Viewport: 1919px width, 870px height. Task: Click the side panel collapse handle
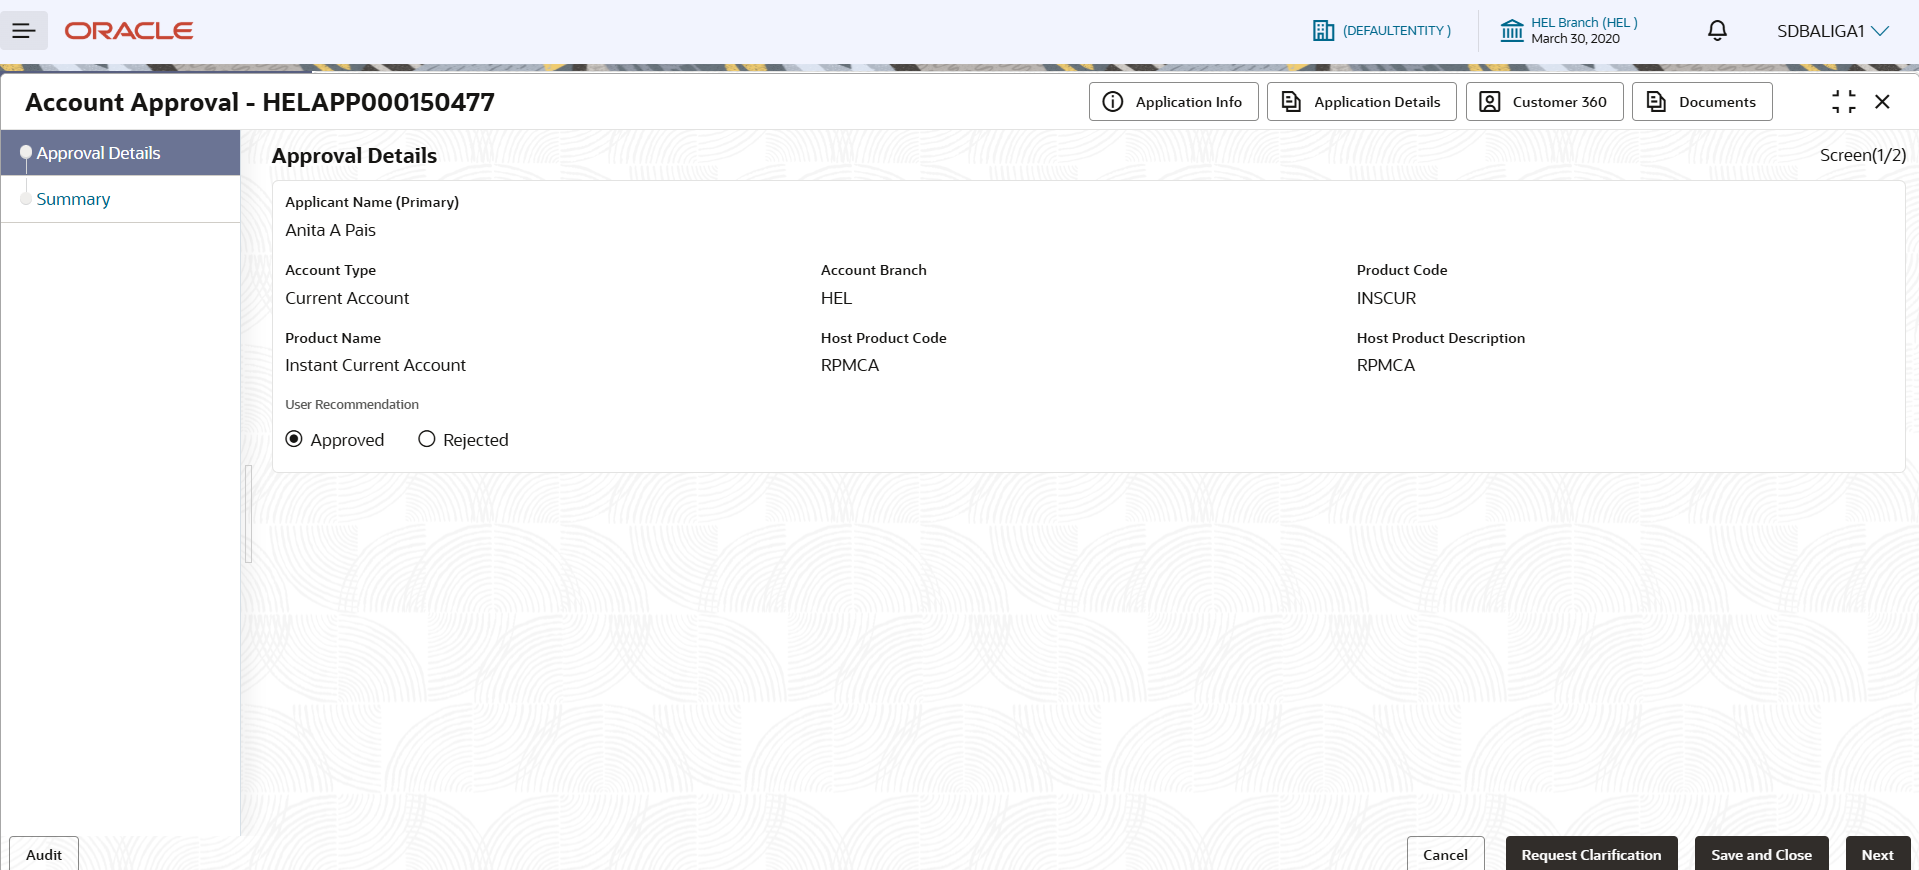click(248, 514)
